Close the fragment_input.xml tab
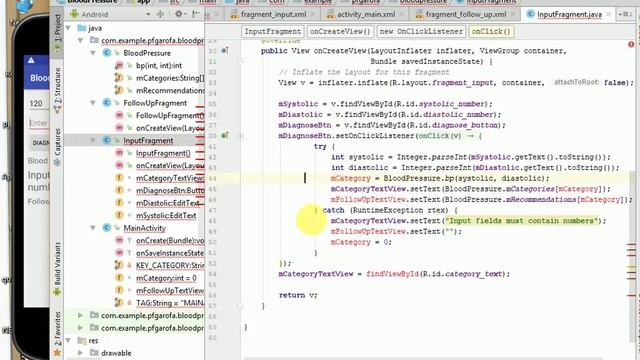The width and height of the screenshot is (640, 360). (313, 14)
